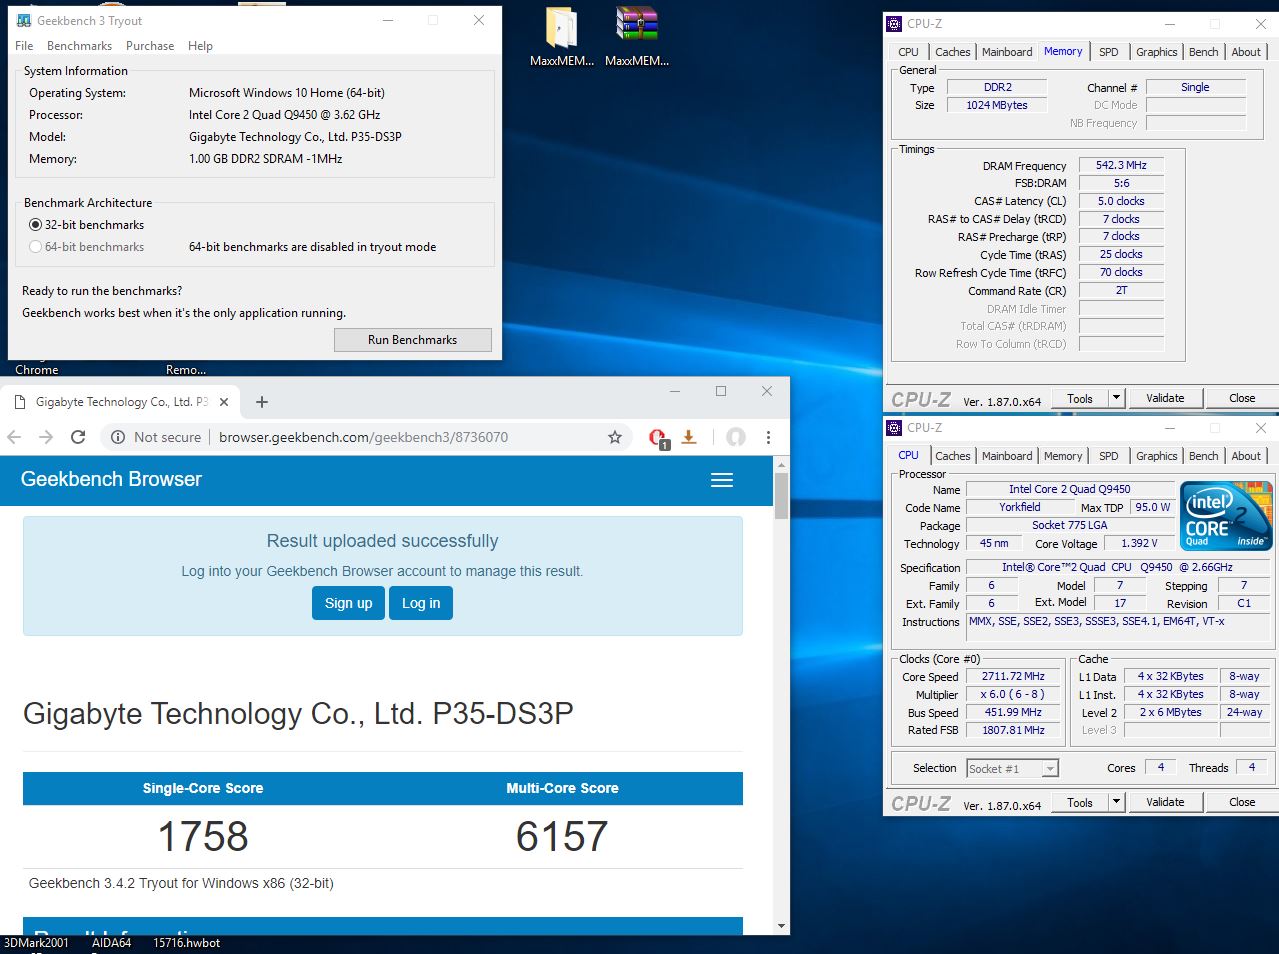This screenshot has width=1279, height=954.
Task: Select 32-bit benchmarks radio button
Action: [x=36, y=225]
